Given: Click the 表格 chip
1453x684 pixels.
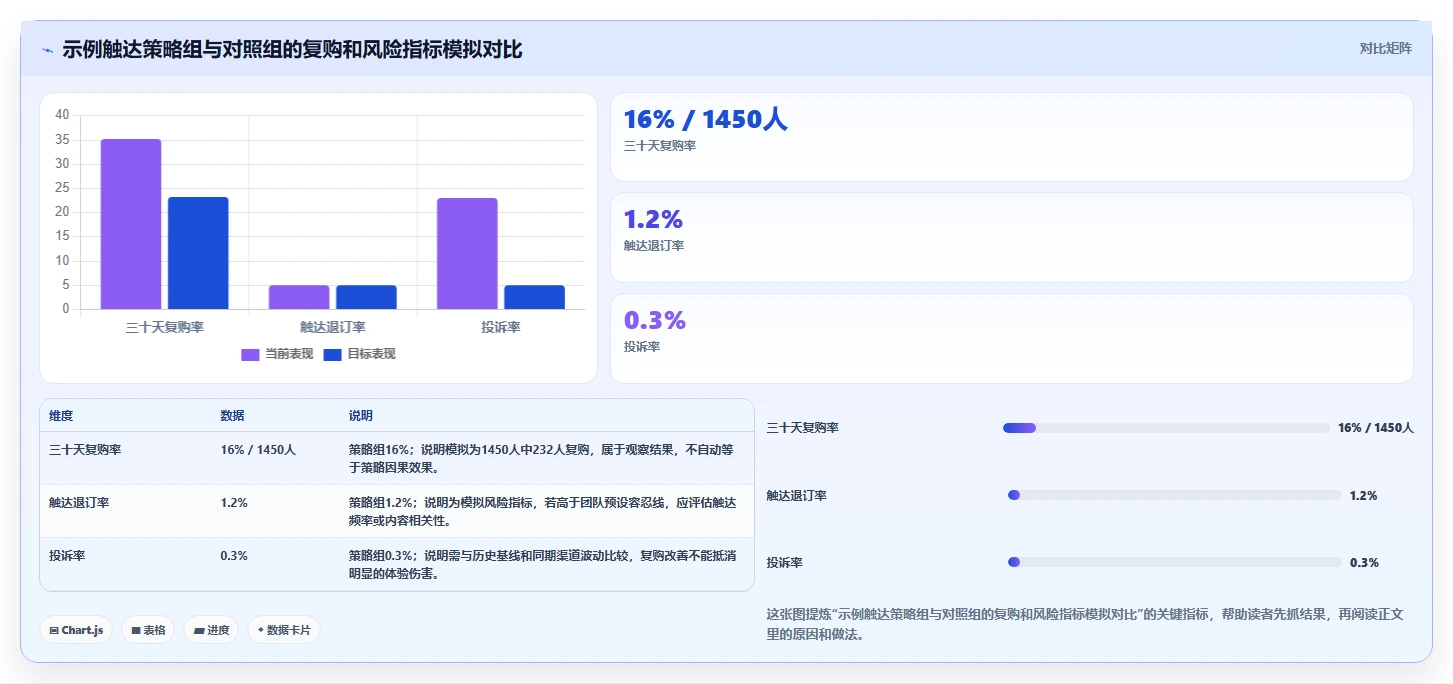Looking at the screenshot, I should 148,630.
